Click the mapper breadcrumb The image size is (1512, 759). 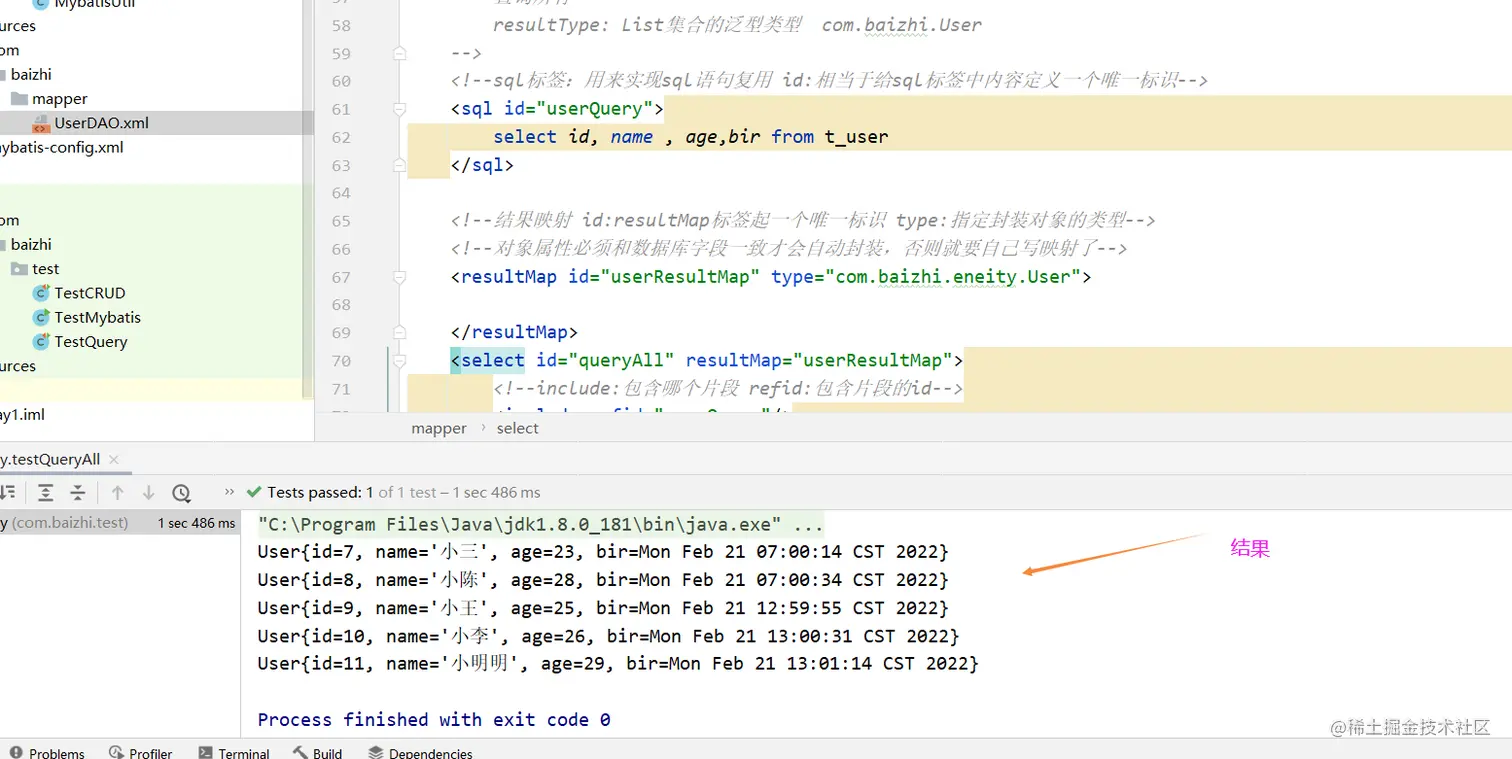(439, 428)
